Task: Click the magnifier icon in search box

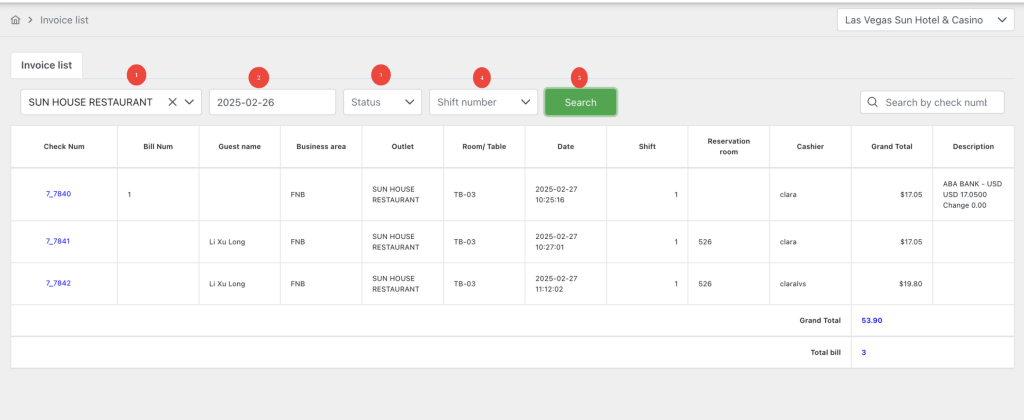Action: click(873, 102)
